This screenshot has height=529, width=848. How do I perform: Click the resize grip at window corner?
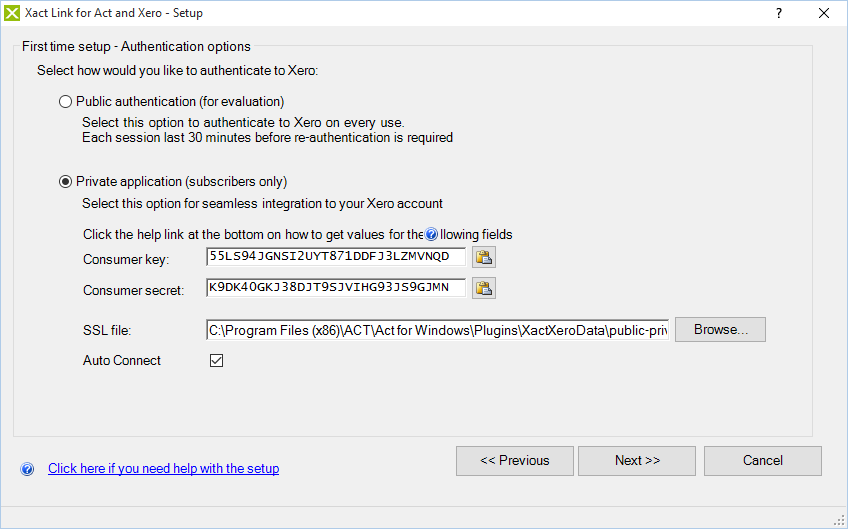point(839,519)
